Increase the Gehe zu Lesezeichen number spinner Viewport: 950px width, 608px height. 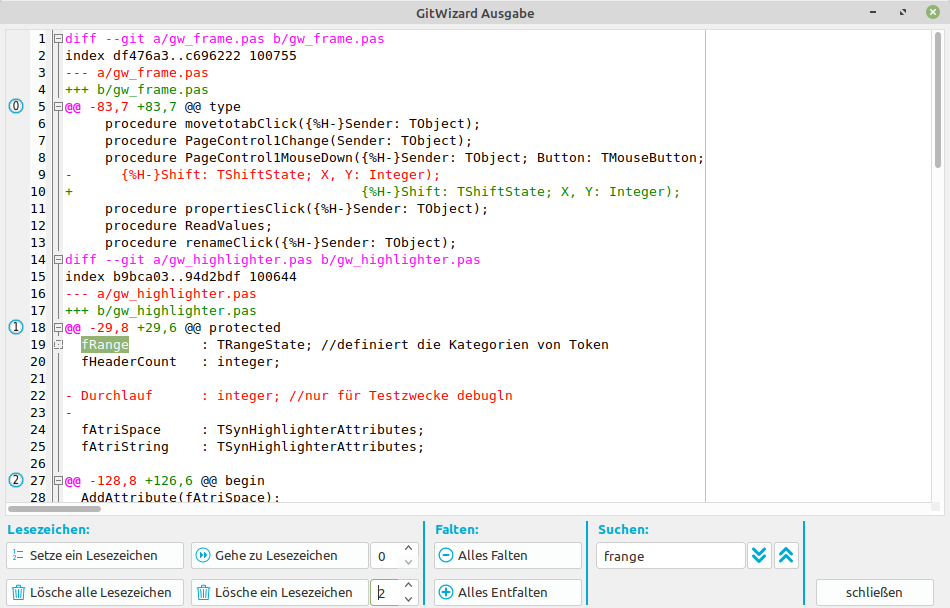(x=408, y=549)
